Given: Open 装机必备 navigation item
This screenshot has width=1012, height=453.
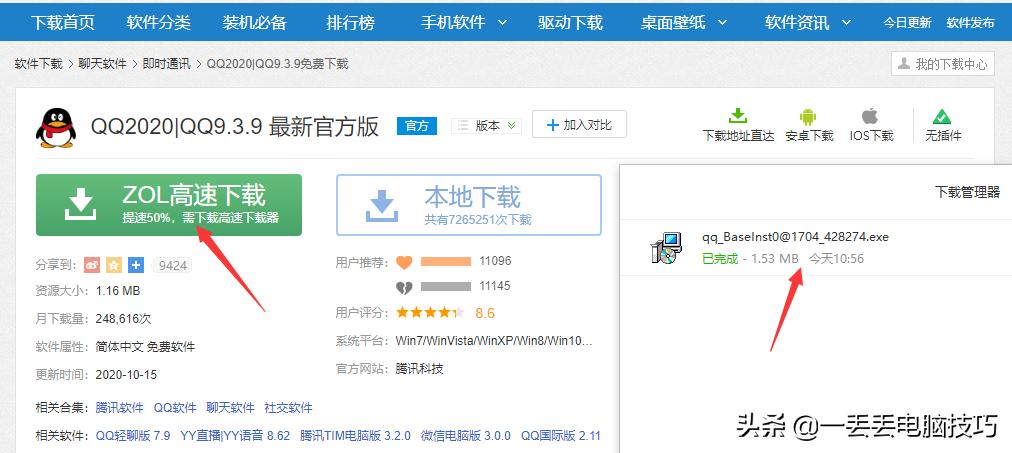Looking at the screenshot, I should click(x=254, y=23).
